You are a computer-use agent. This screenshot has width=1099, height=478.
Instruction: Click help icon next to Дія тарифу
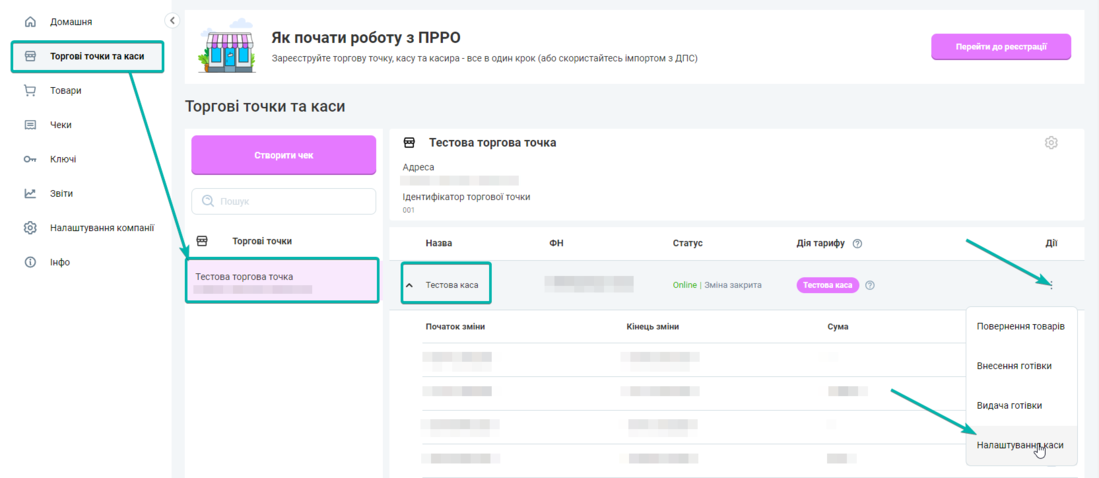[858, 244]
